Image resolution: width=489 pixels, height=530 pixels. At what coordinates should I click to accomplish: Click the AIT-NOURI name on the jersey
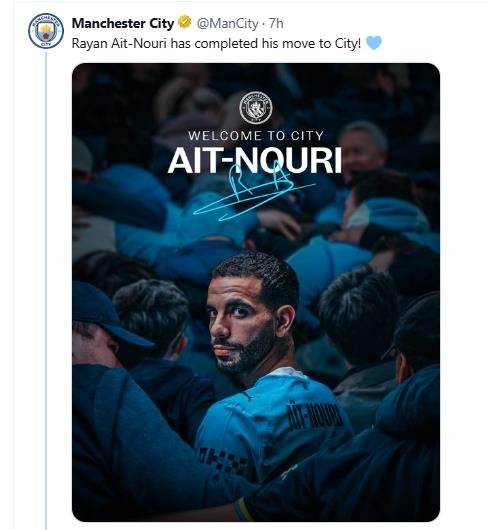pos(314,417)
